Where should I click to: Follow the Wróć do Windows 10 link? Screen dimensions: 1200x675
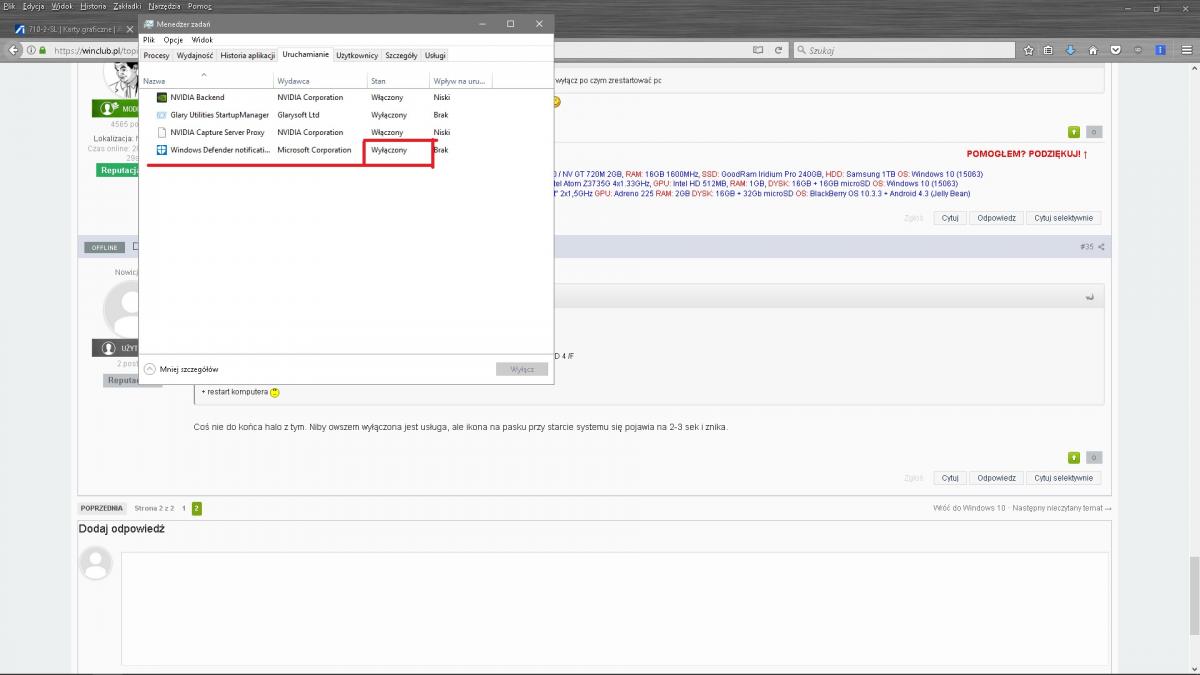click(x=969, y=508)
